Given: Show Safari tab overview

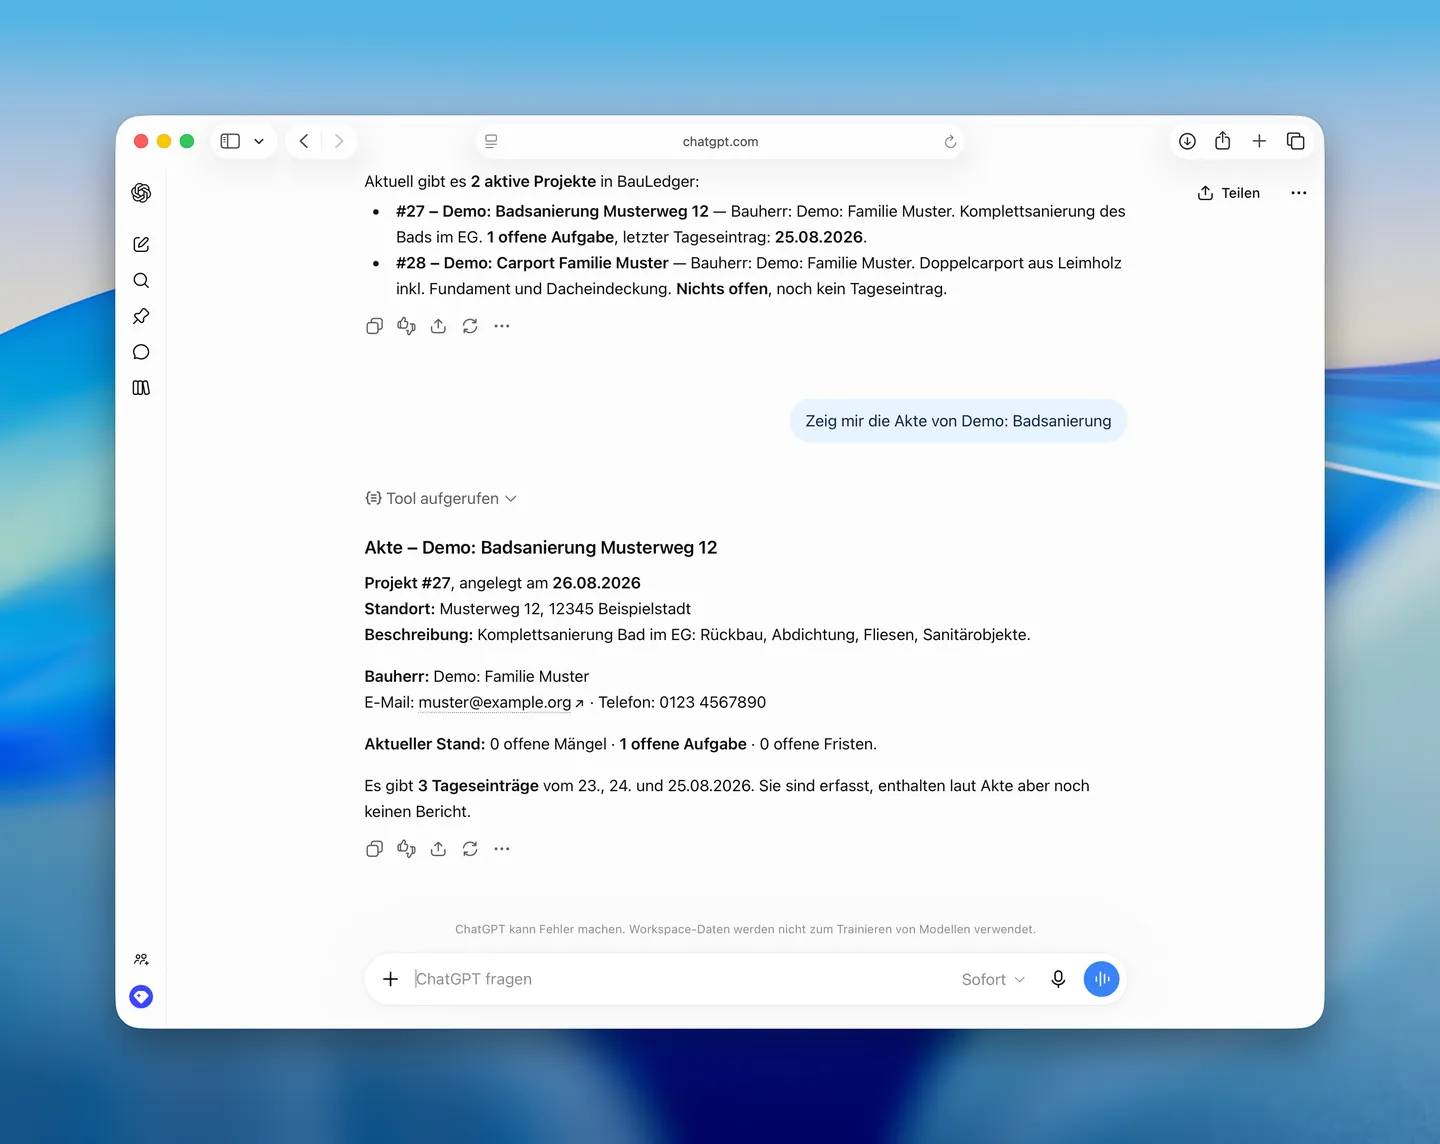Looking at the screenshot, I should [1295, 141].
